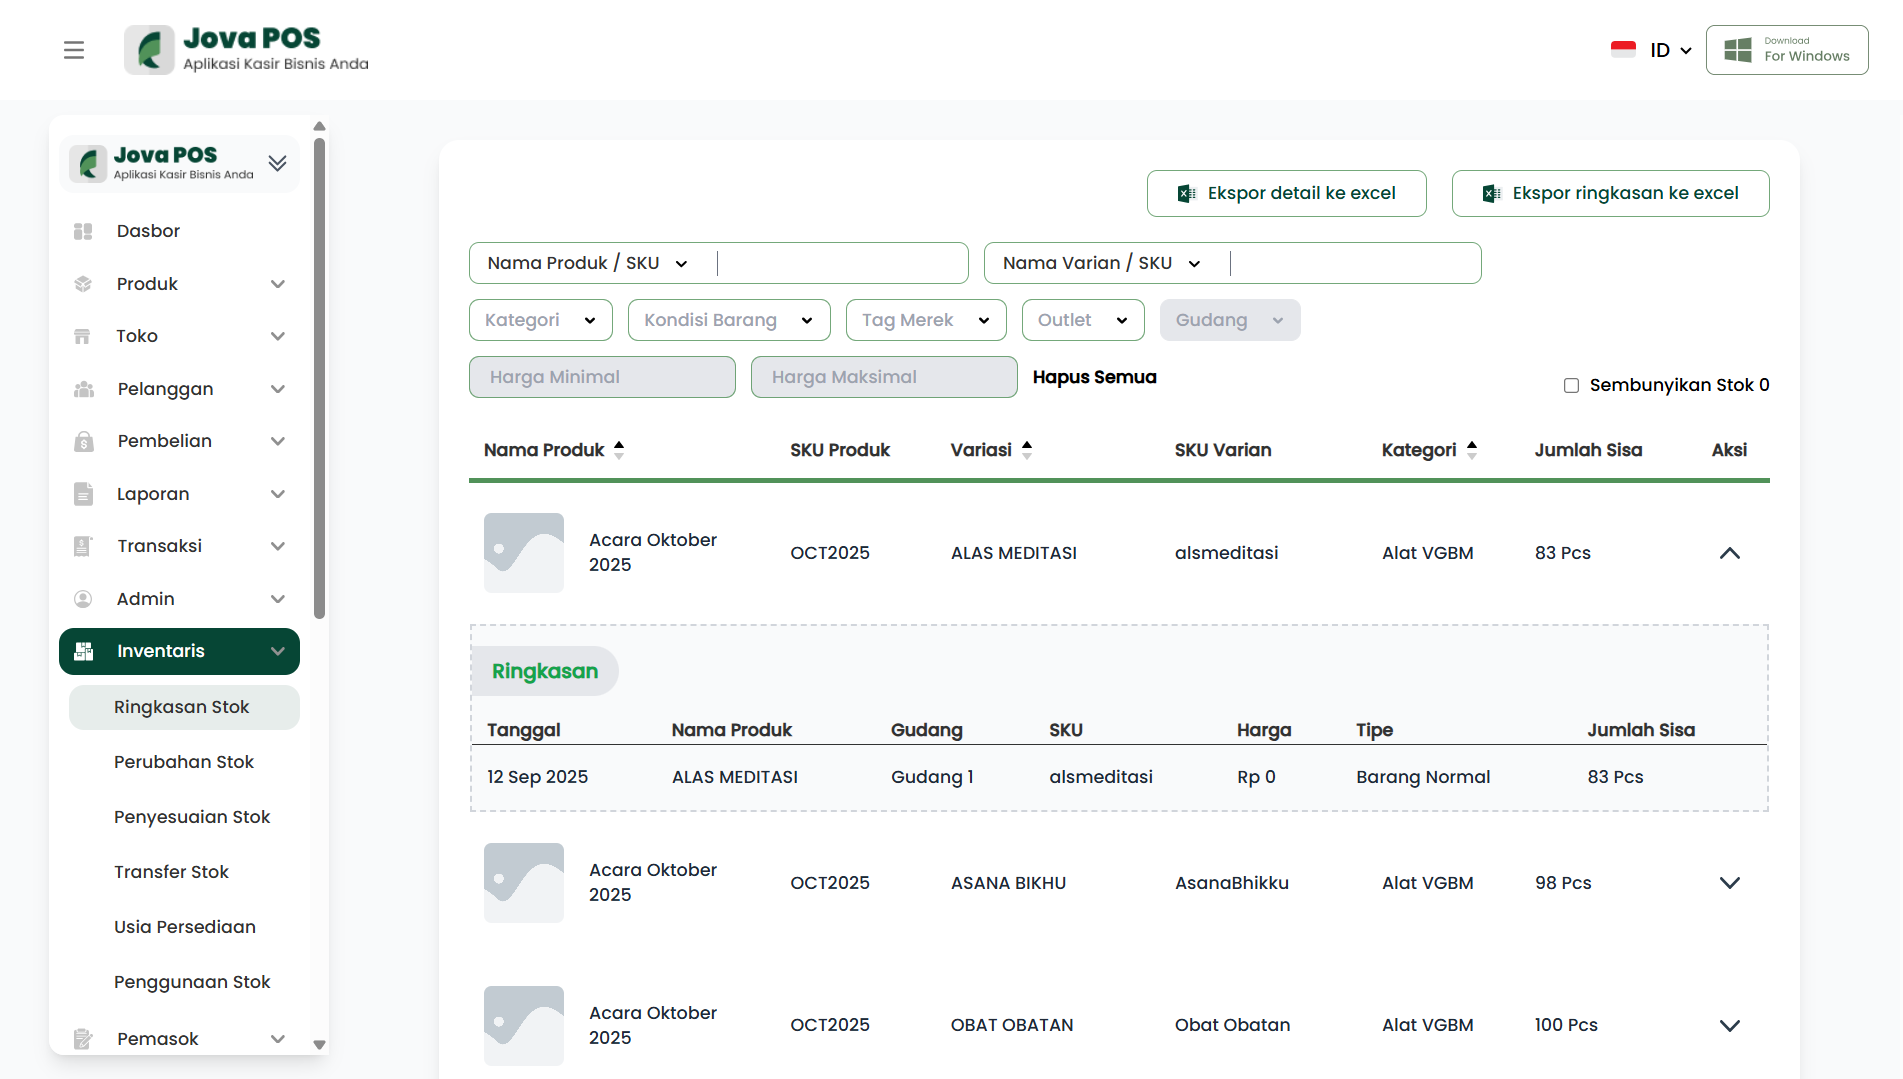Enable Sembunyikan Stok 0 checkbox
The height and width of the screenshot is (1079, 1903).
[1571, 385]
